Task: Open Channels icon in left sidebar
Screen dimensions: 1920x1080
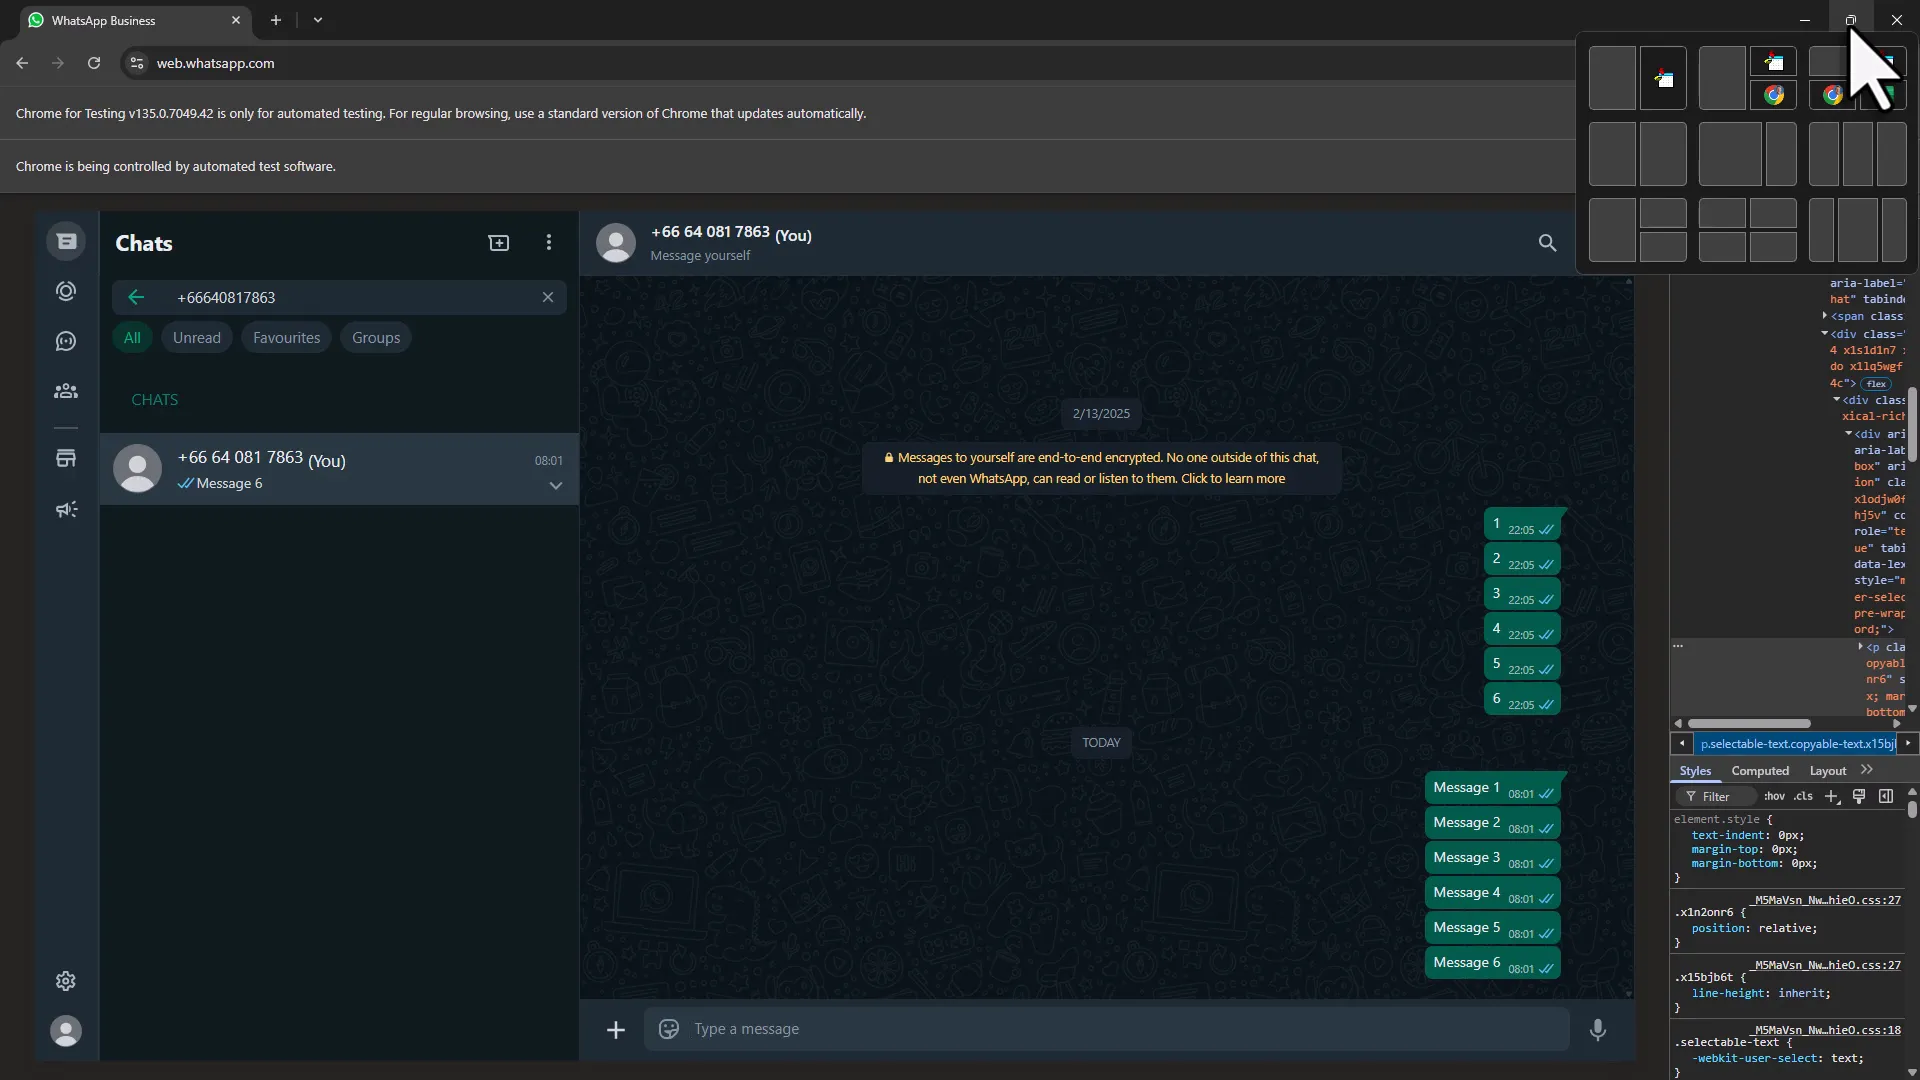Action: click(x=66, y=341)
